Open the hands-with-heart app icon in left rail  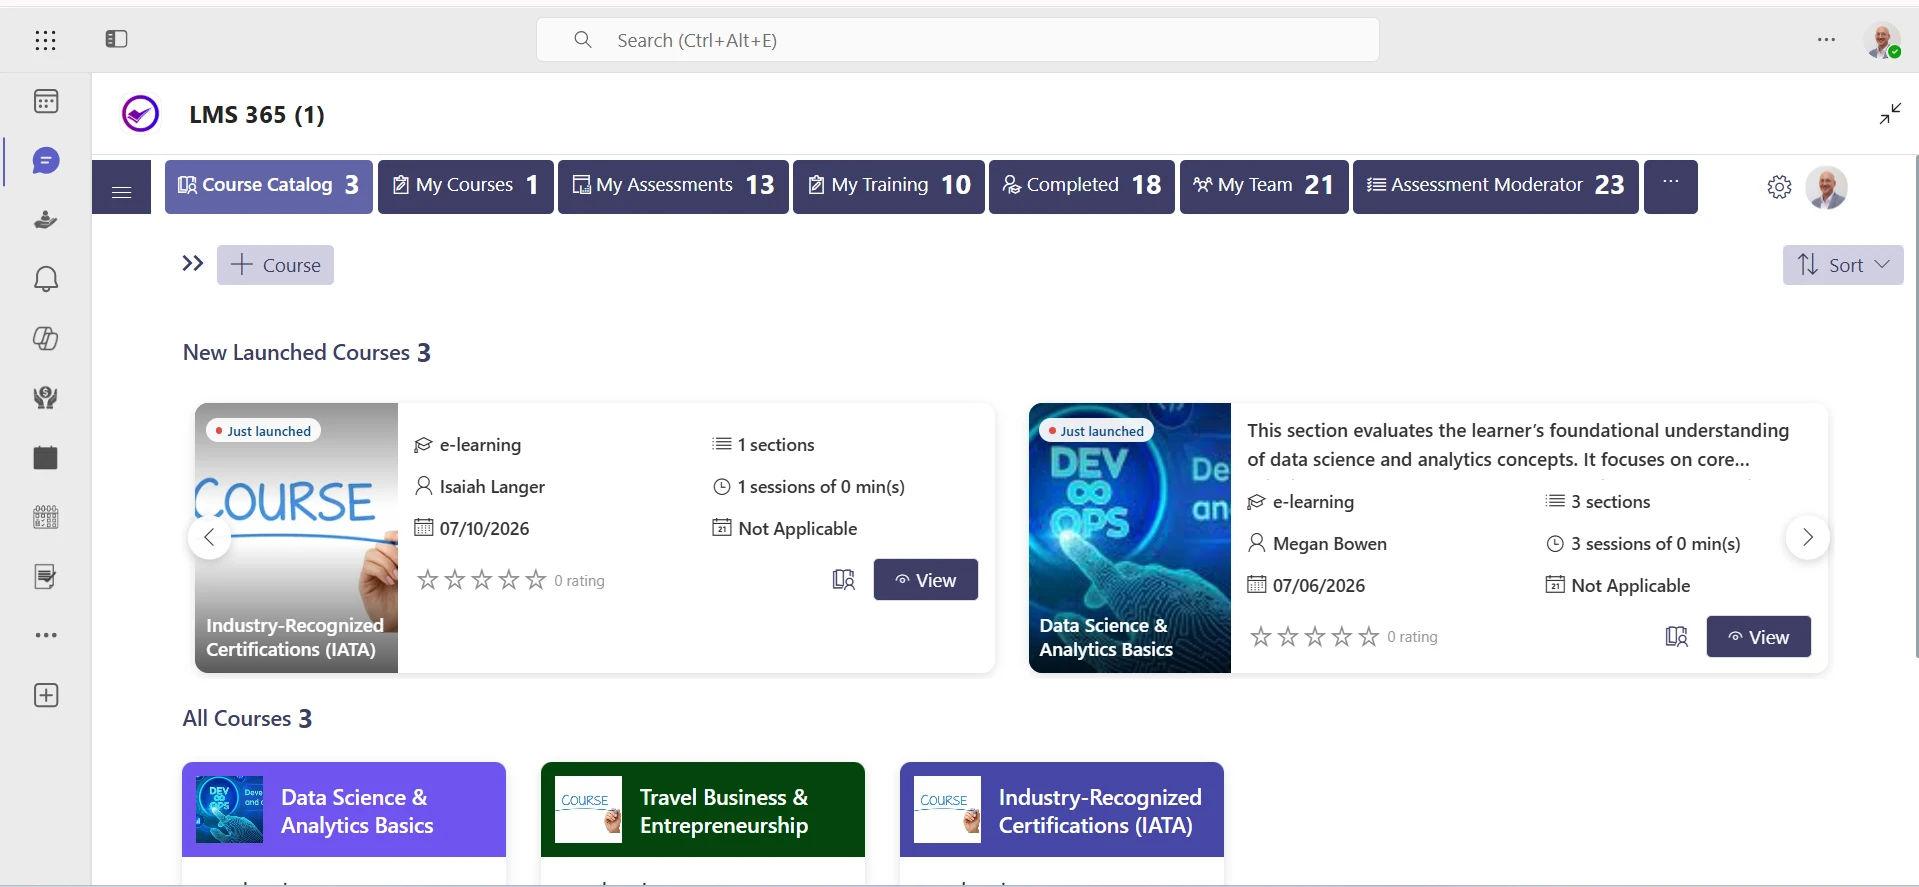46,398
